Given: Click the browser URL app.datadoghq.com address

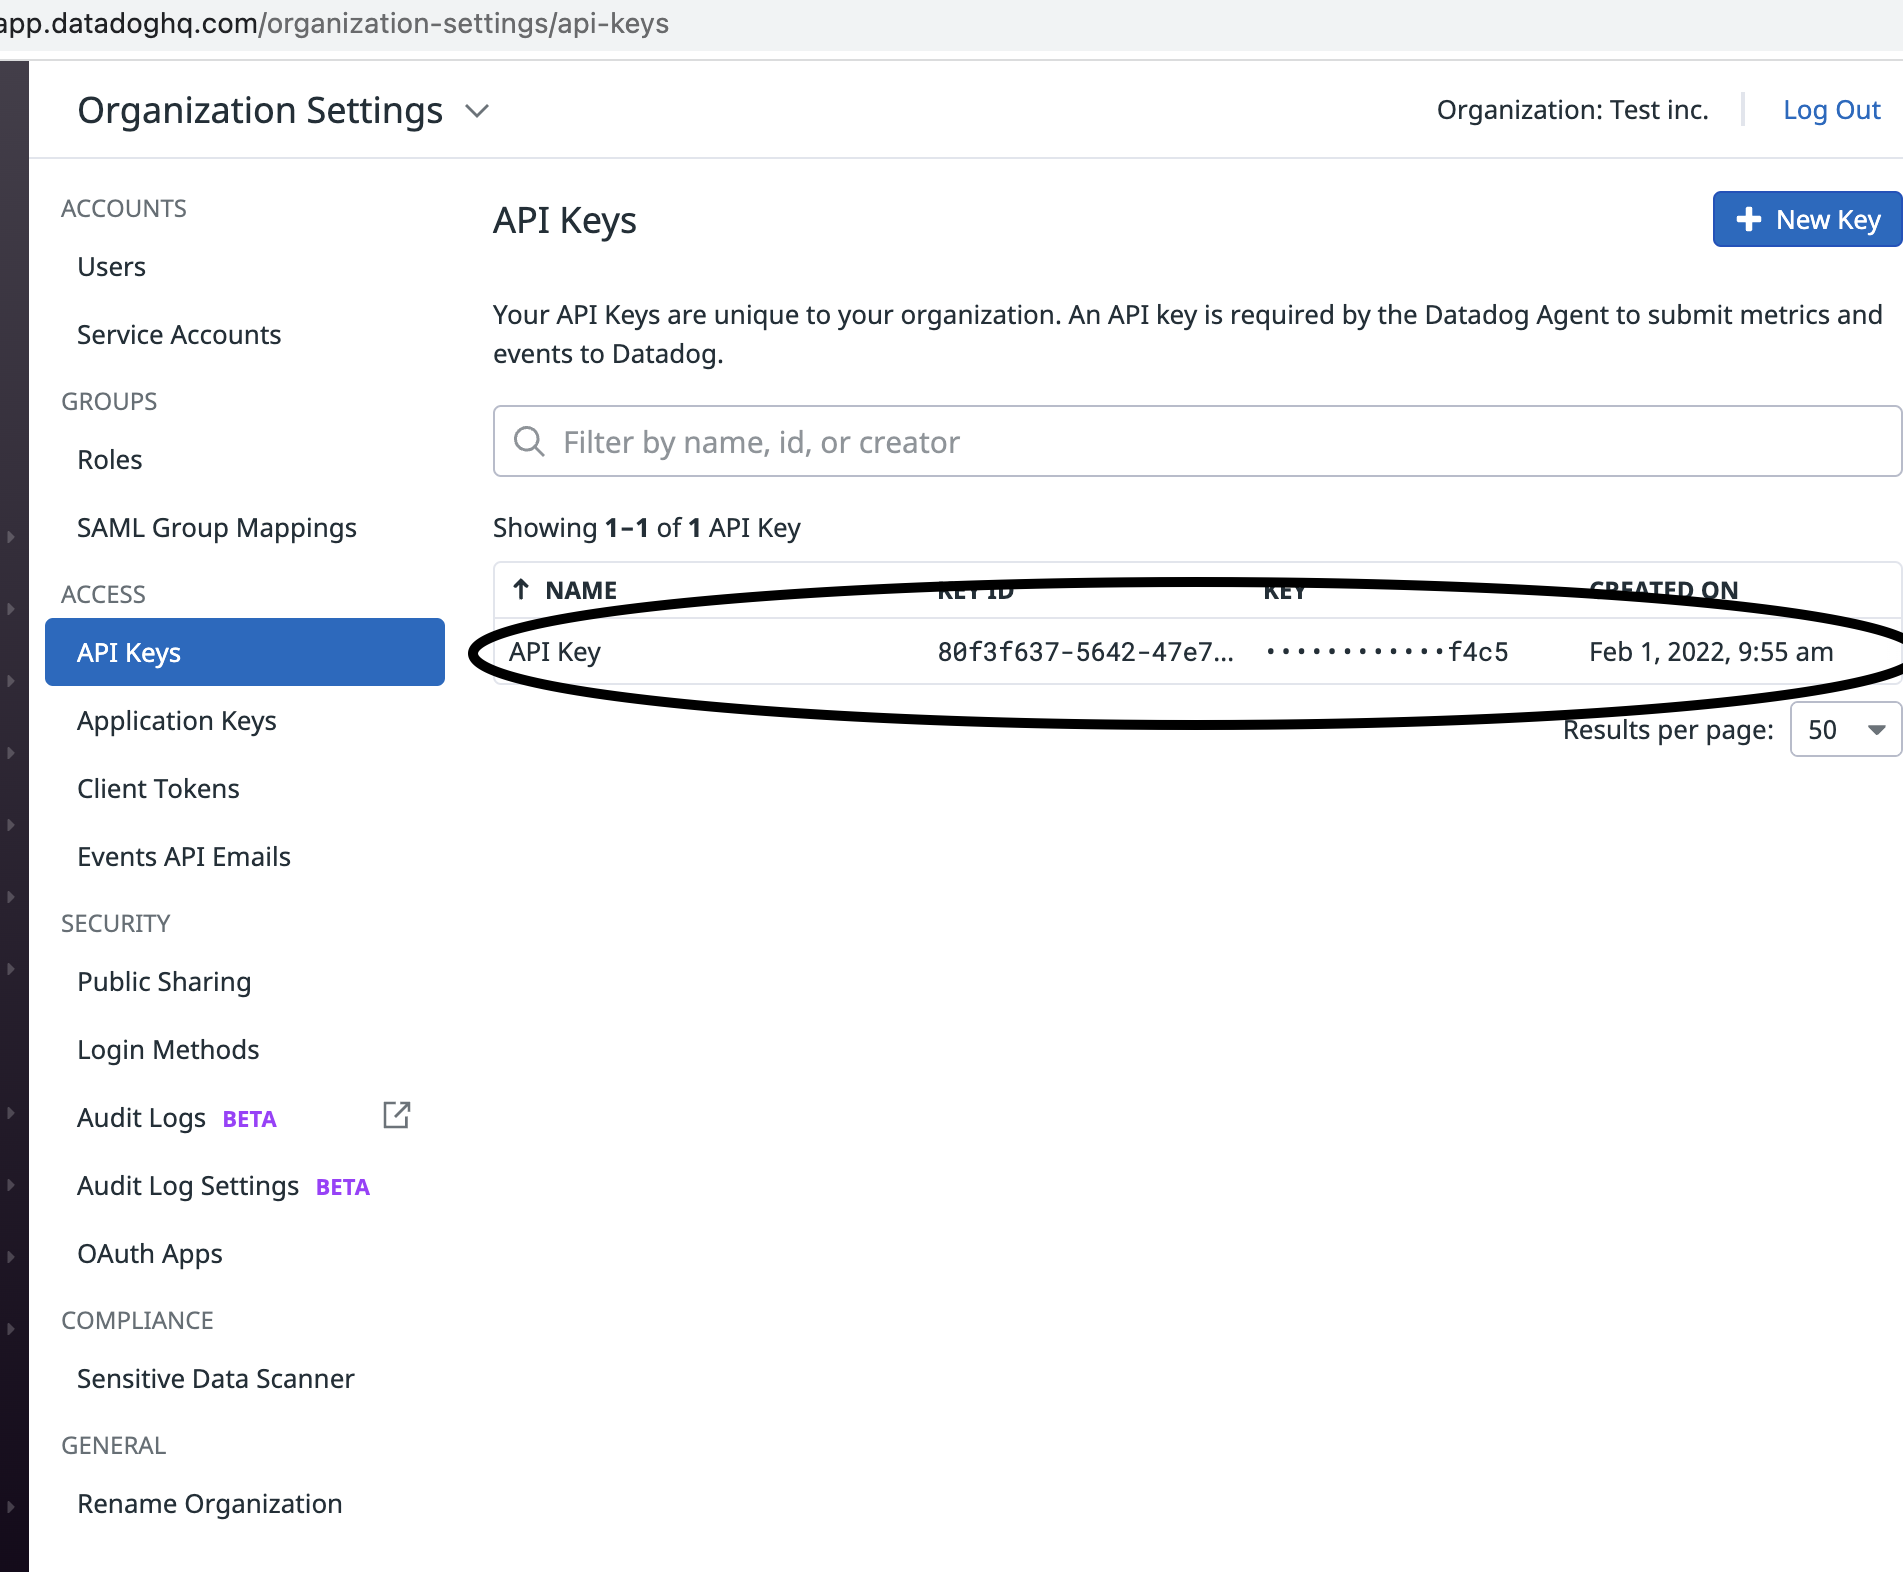Looking at the screenshot, I should click(x=335, y=23).
